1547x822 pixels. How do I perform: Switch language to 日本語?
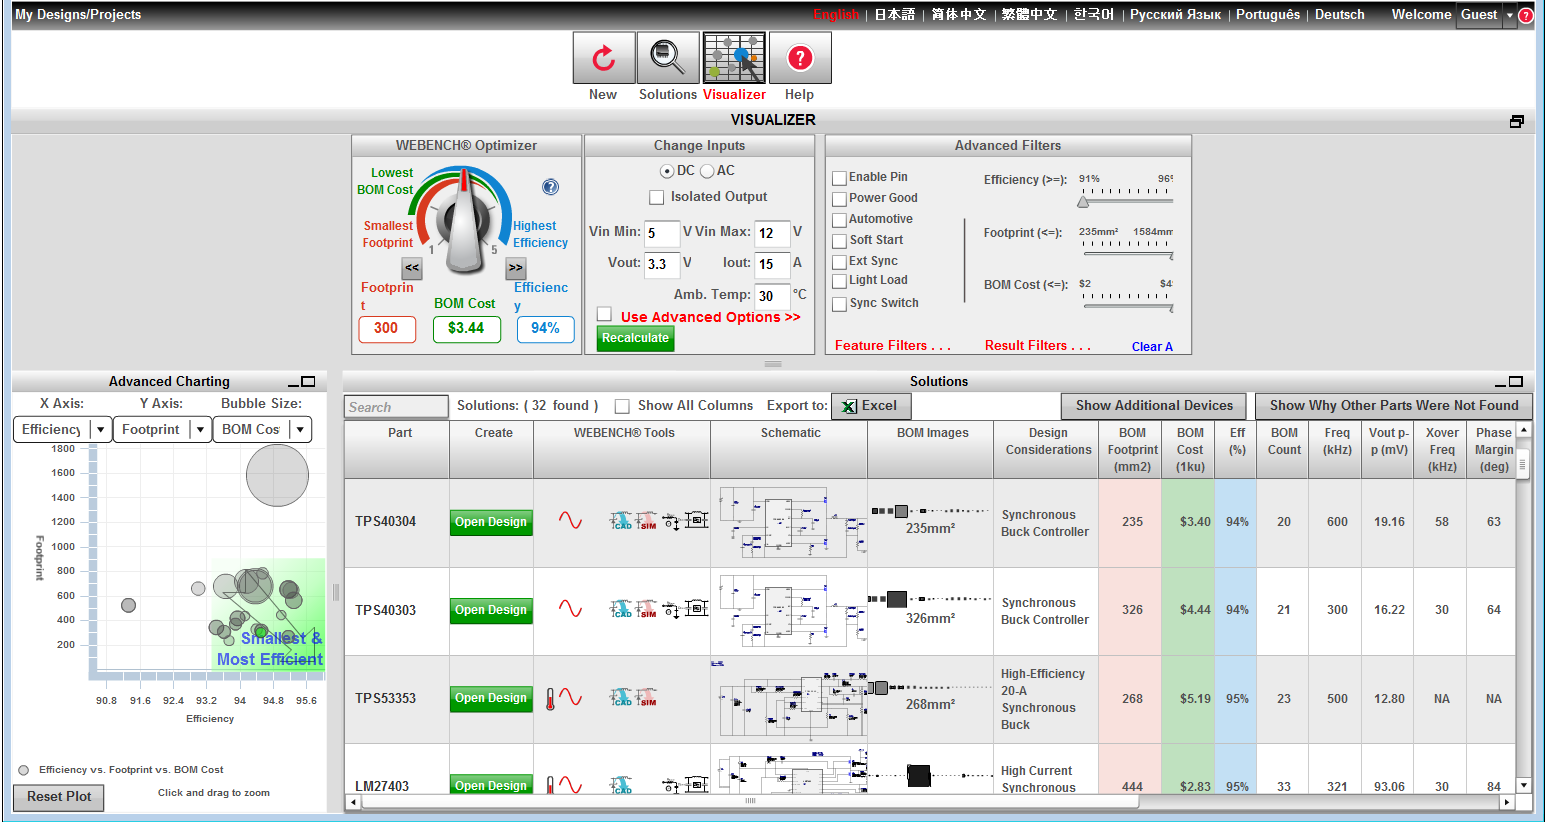895,15
